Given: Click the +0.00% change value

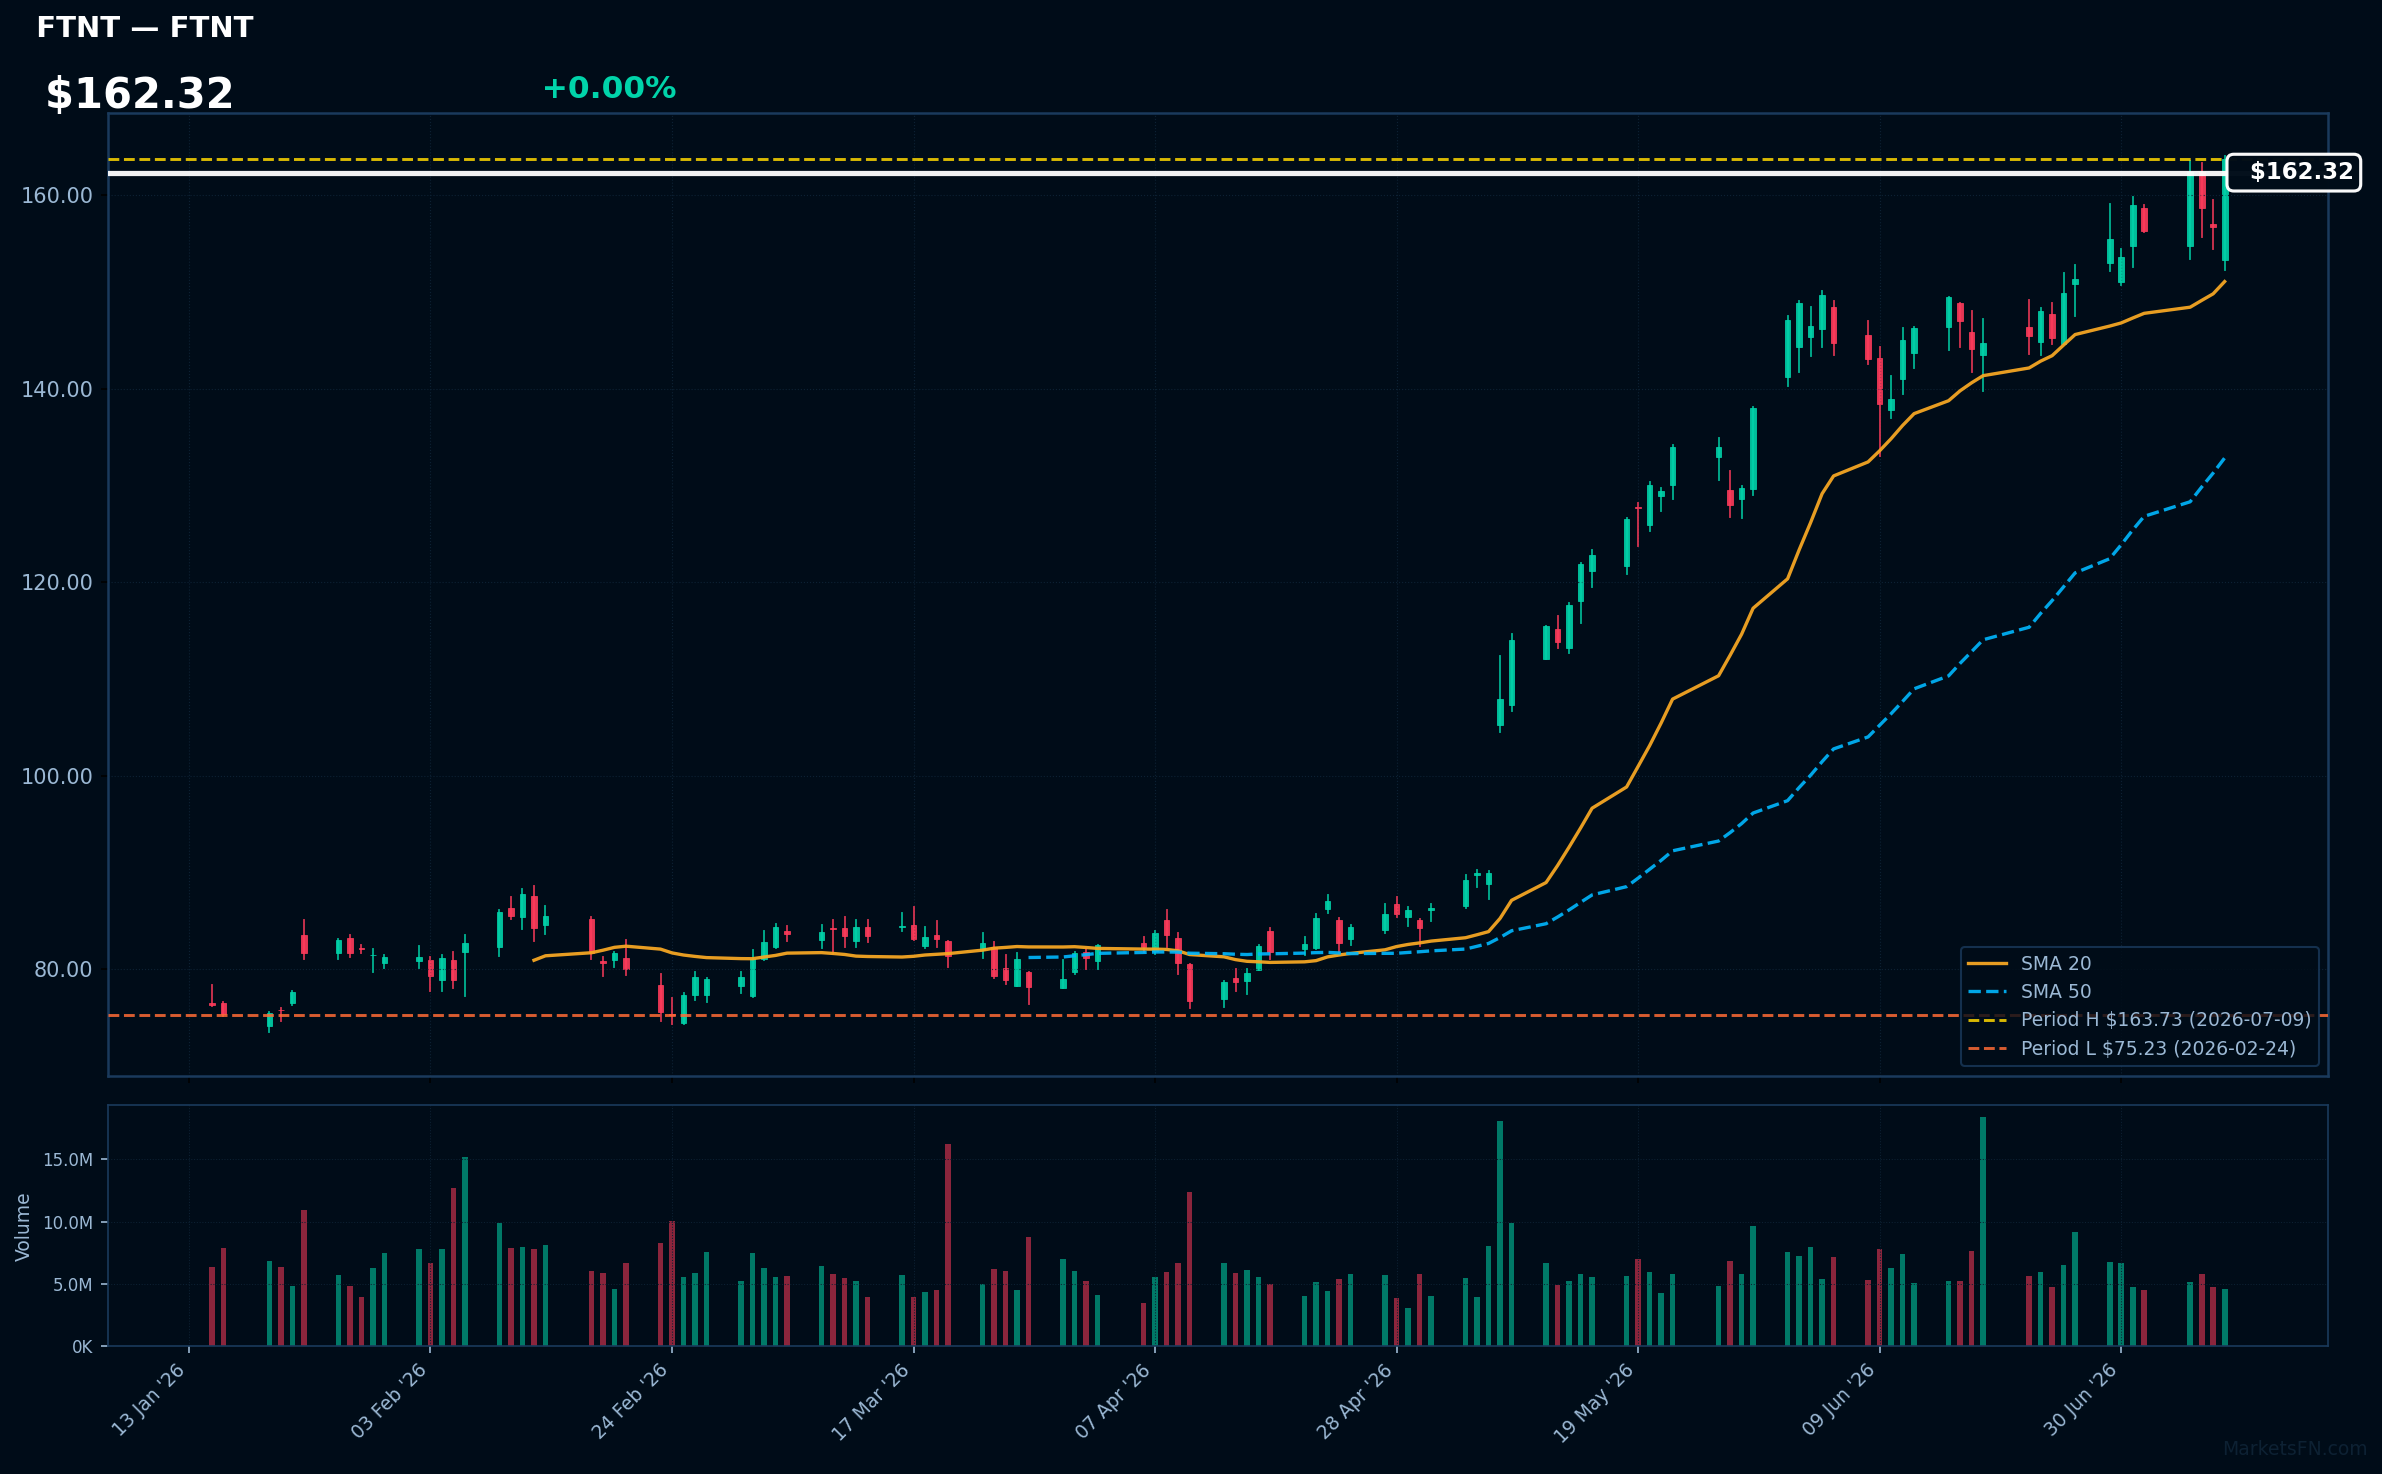Looking at the screenshot, I should coord(609,88).
